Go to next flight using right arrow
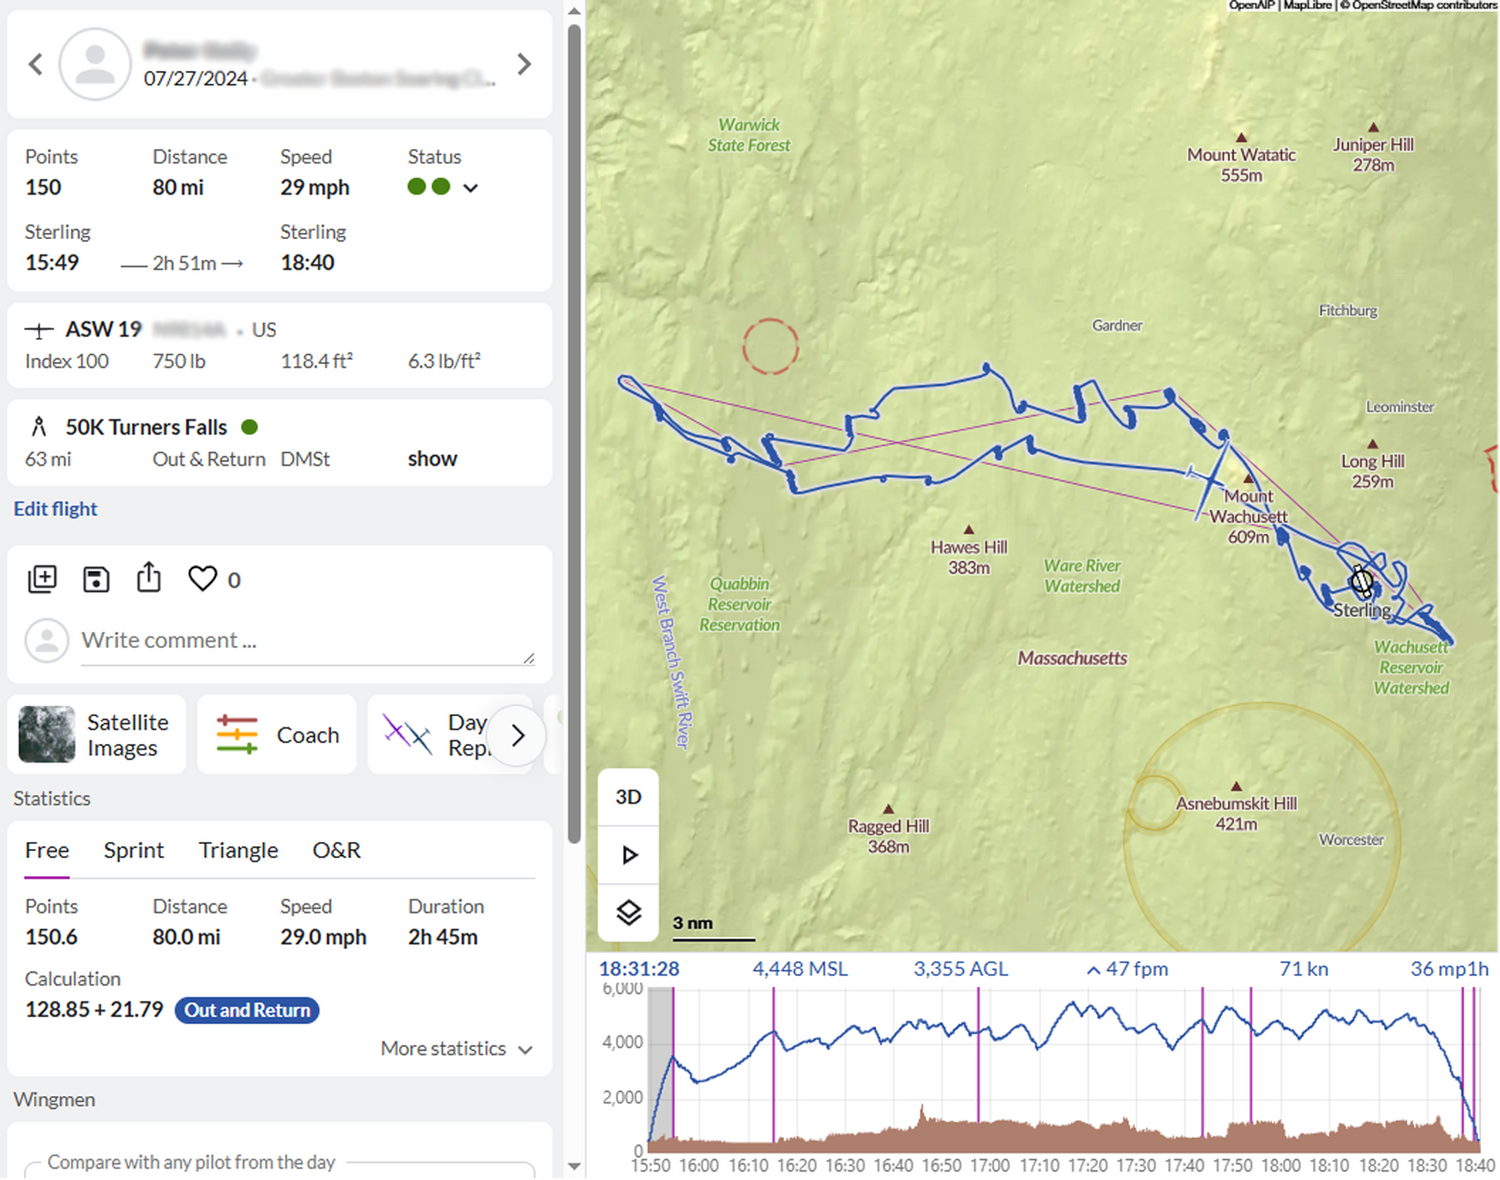 [x=524, y=65]
